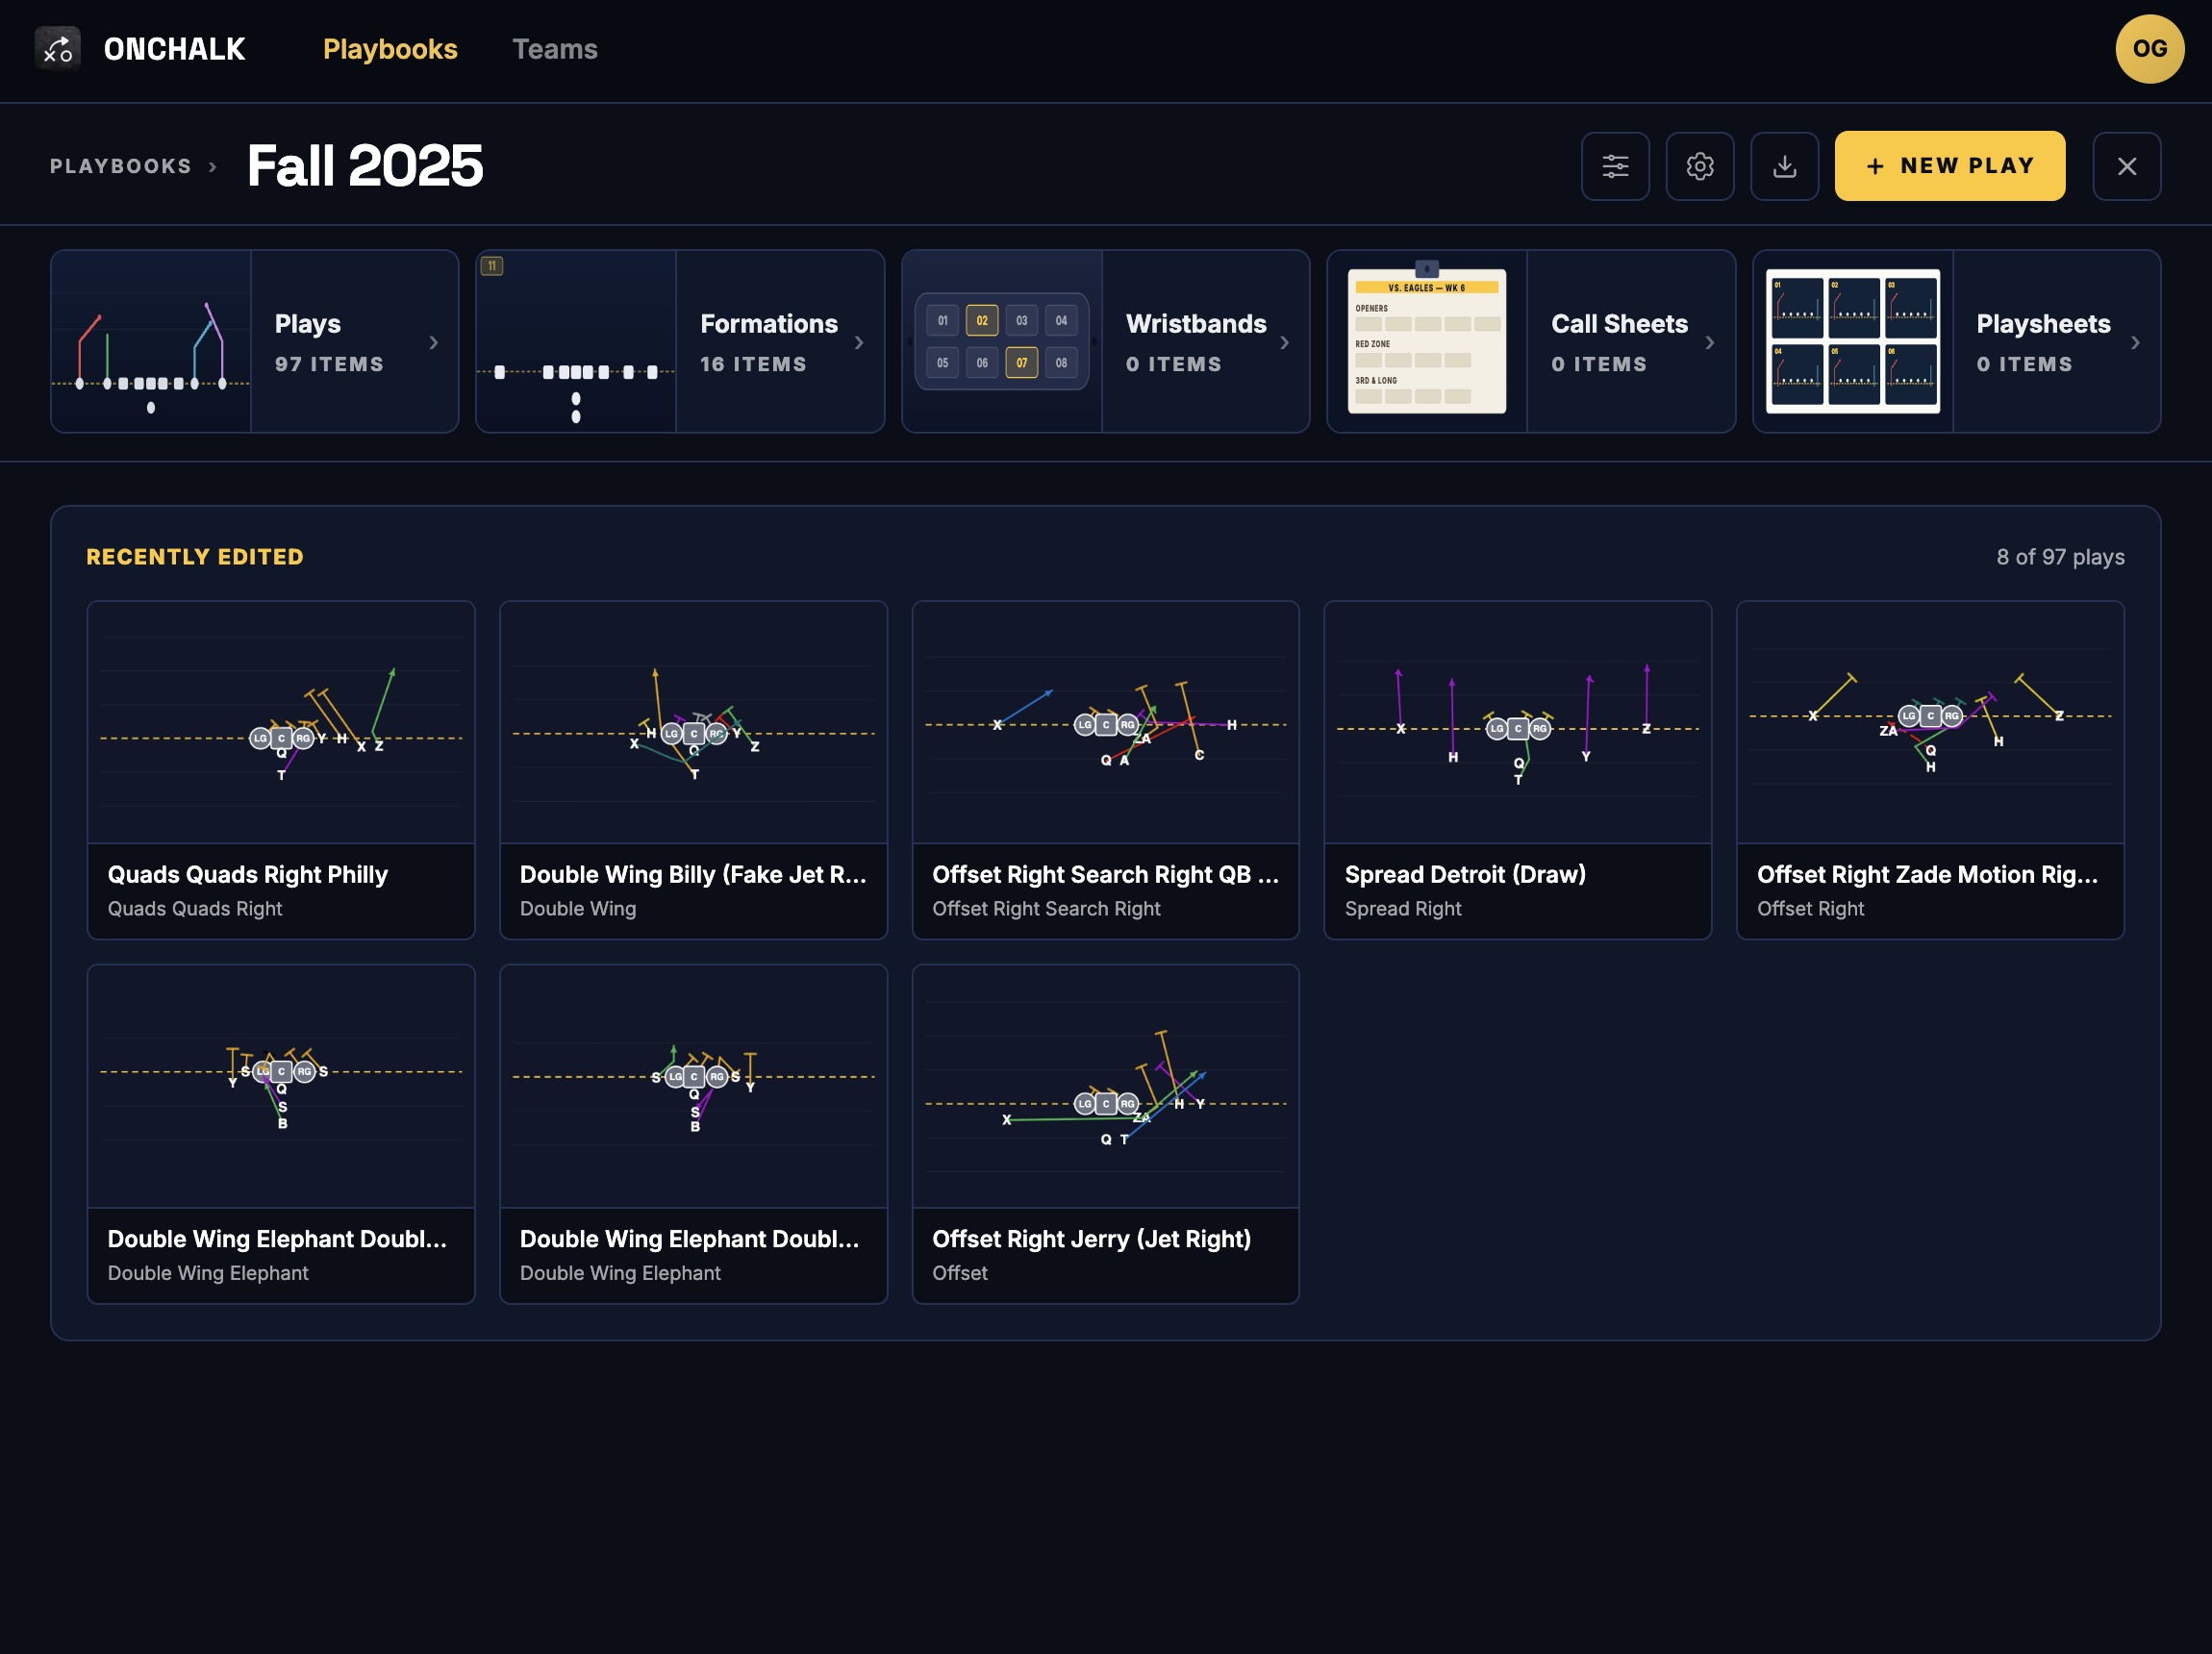
Task: Close the Fall 2025 playbook
Action: pos(2127,166)
